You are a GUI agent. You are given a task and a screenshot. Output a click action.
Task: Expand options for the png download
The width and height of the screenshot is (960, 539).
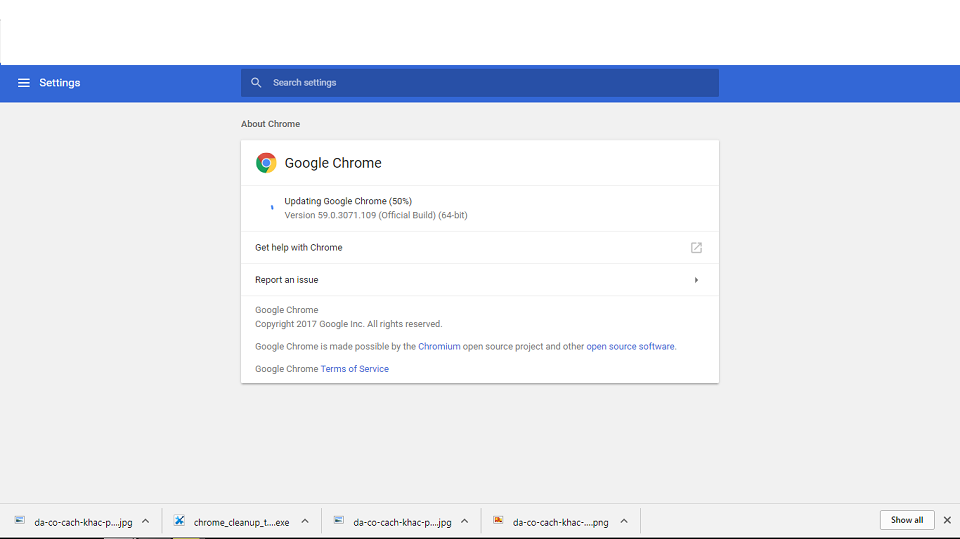point(624,521)
